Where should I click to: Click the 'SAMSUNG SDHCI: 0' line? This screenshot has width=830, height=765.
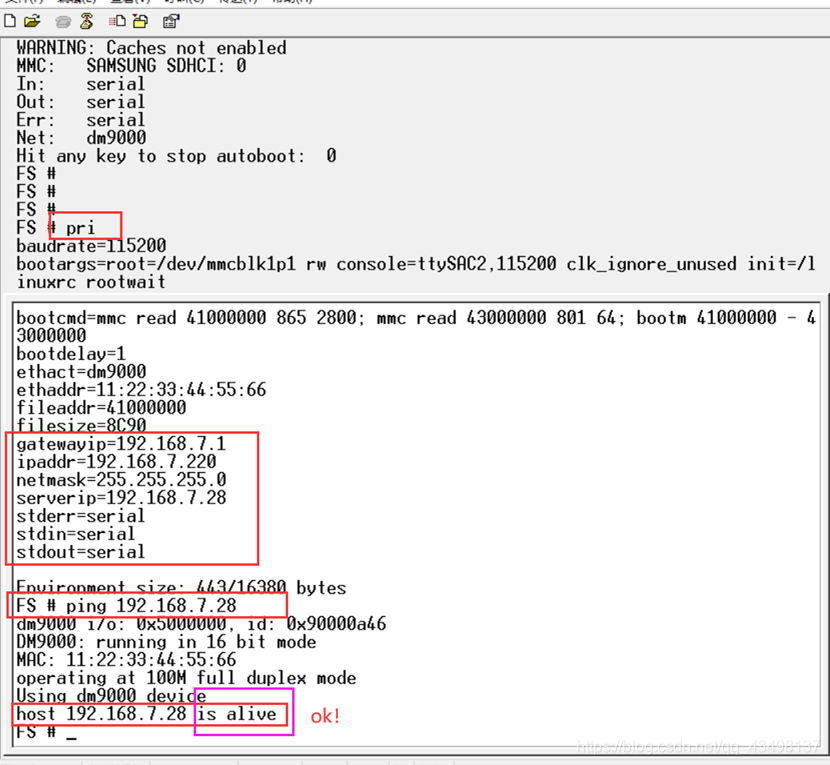pyautogui.click(x=166, y=66)
